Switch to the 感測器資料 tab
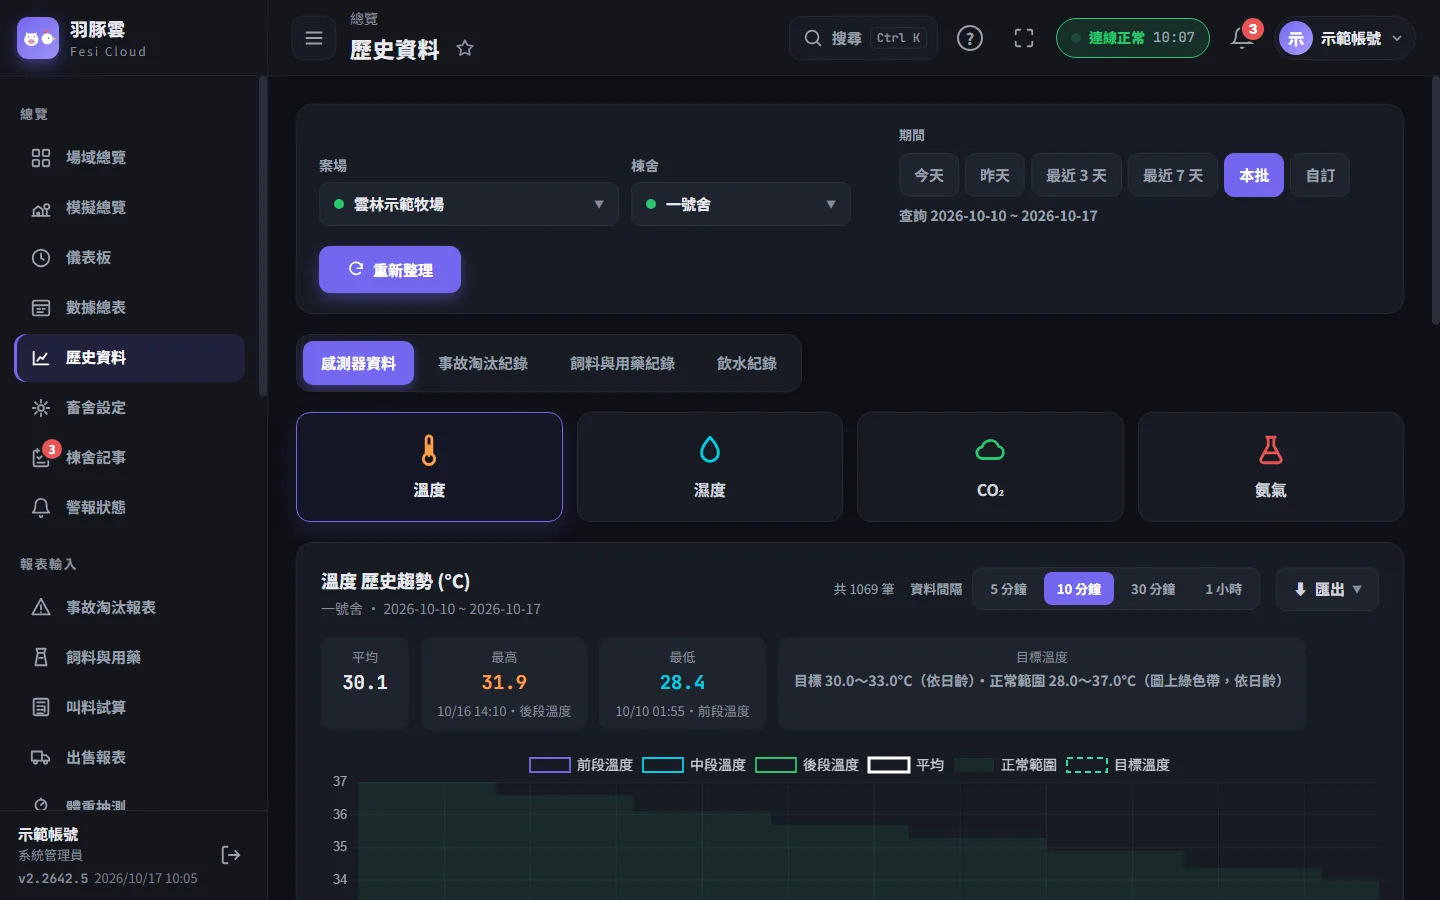 (358, 364)
